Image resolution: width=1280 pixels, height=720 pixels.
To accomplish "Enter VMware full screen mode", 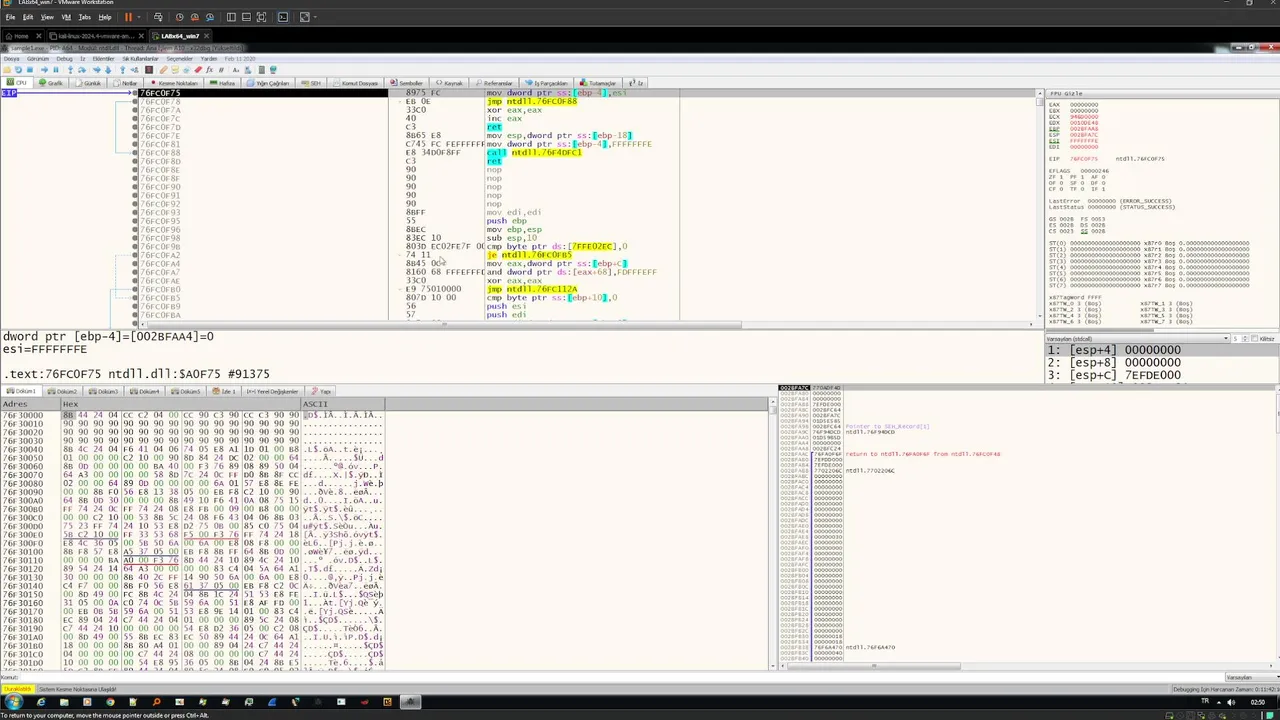I will click(x=261, y=17).
